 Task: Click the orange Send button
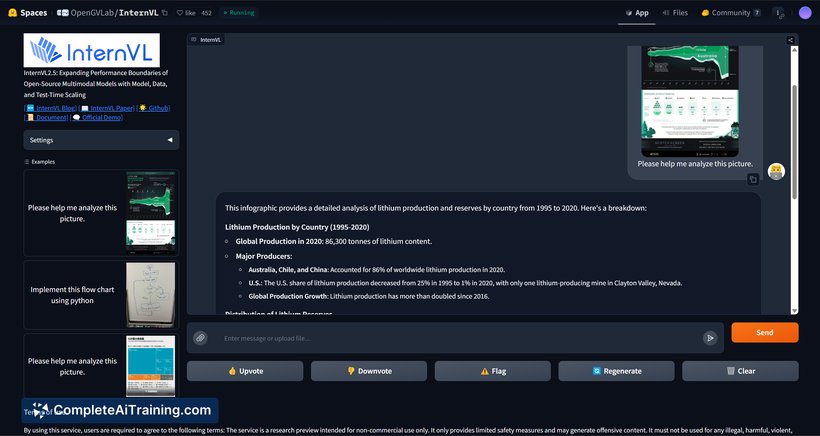[x=765, y=332]
